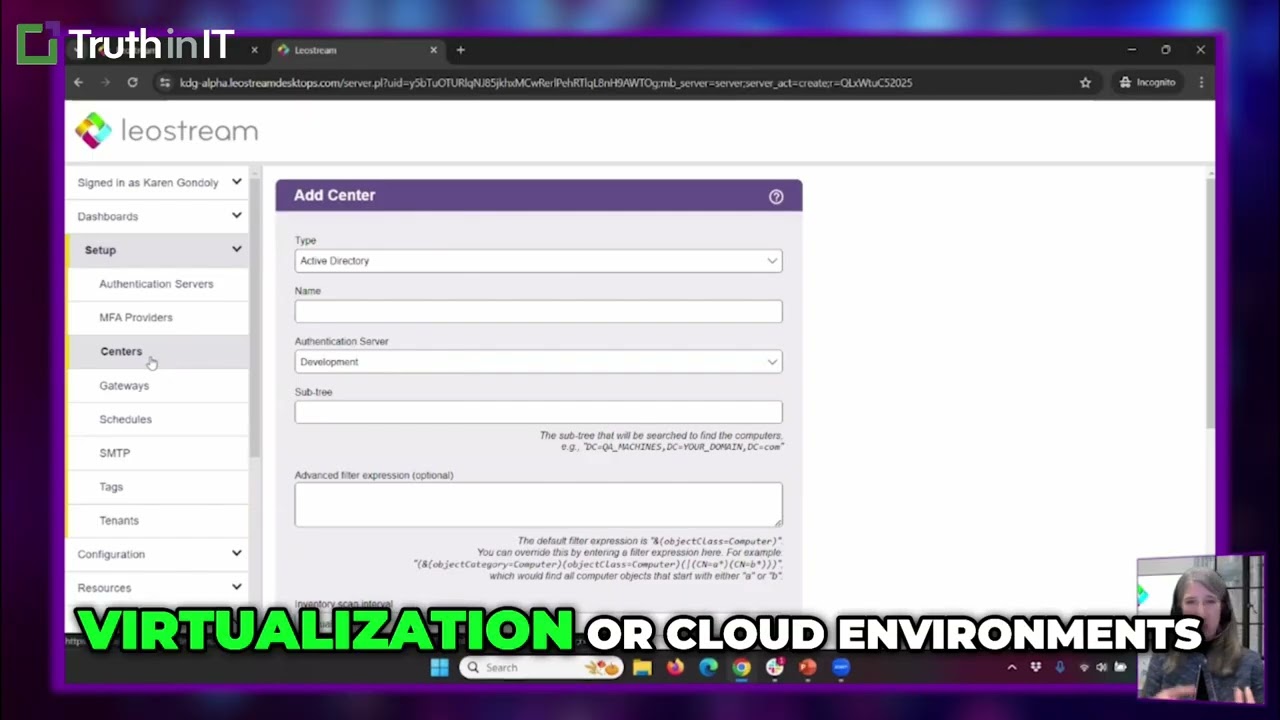Screen dimensions: 1280x720
Task: Open Authentication Servers in the sidebar
Action: point(156,284)
